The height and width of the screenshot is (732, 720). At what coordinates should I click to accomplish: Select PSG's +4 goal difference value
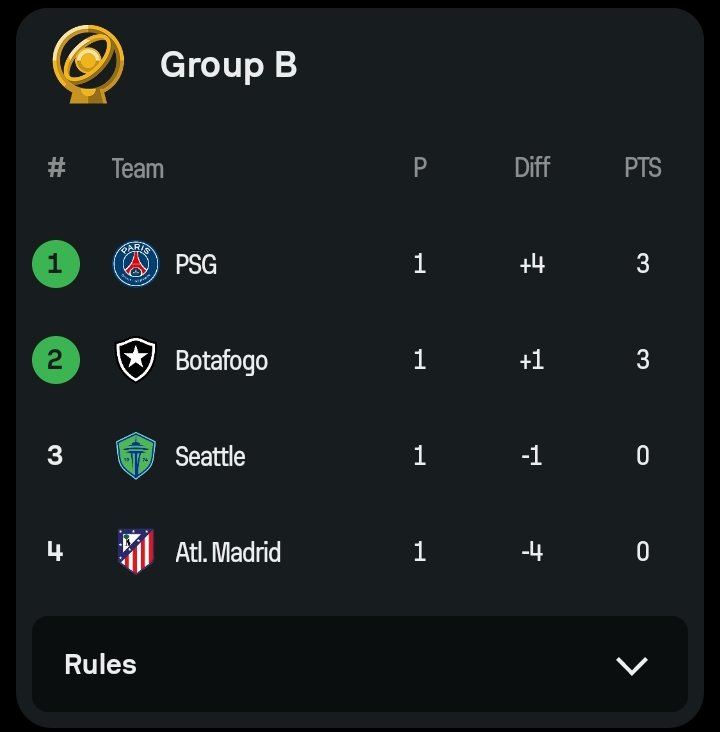[532, 264]
